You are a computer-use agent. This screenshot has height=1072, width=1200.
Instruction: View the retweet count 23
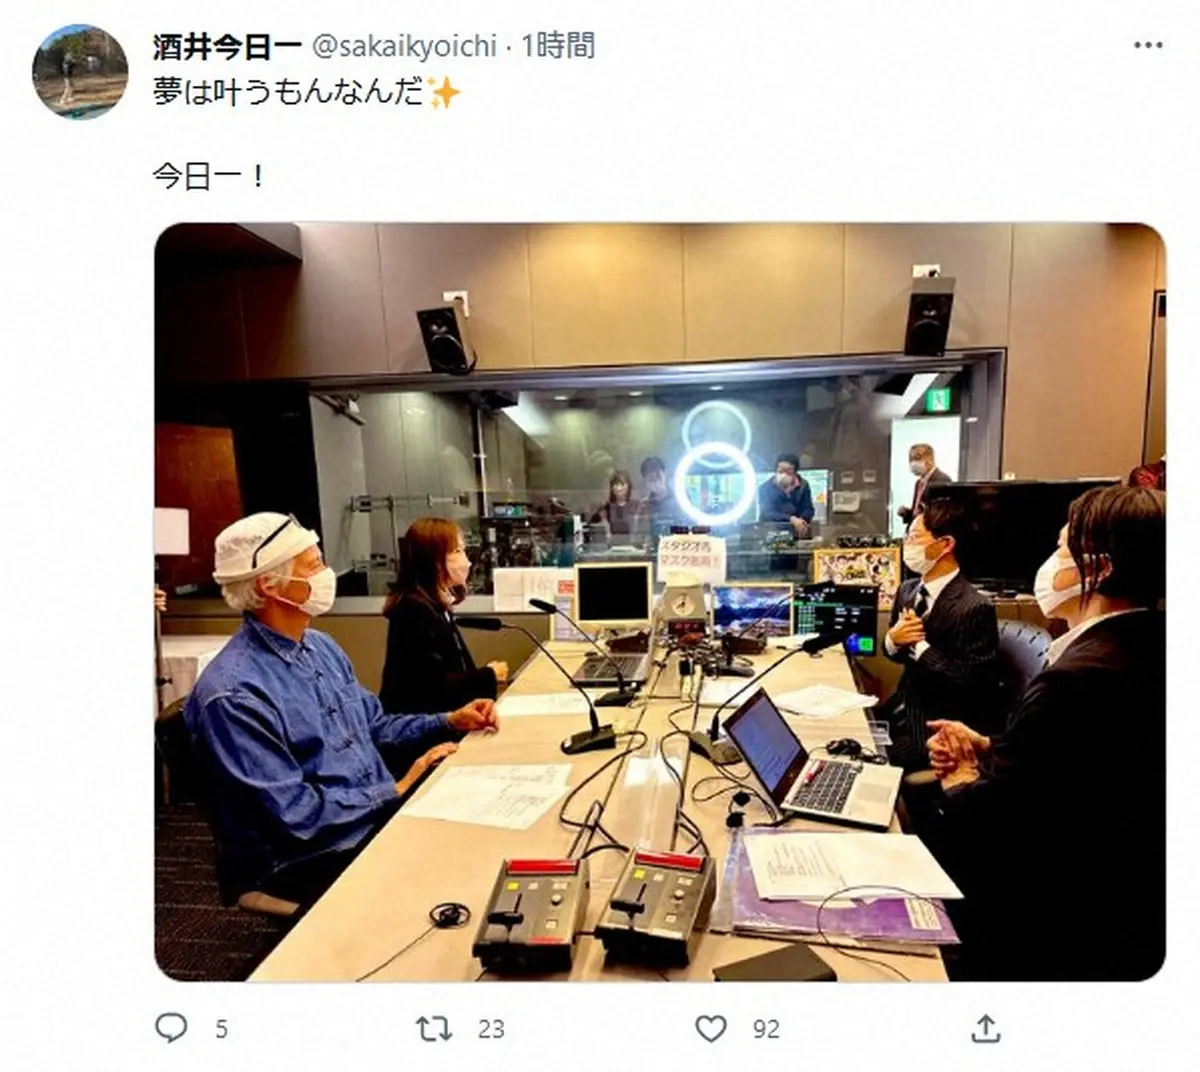pos(490,1029)
